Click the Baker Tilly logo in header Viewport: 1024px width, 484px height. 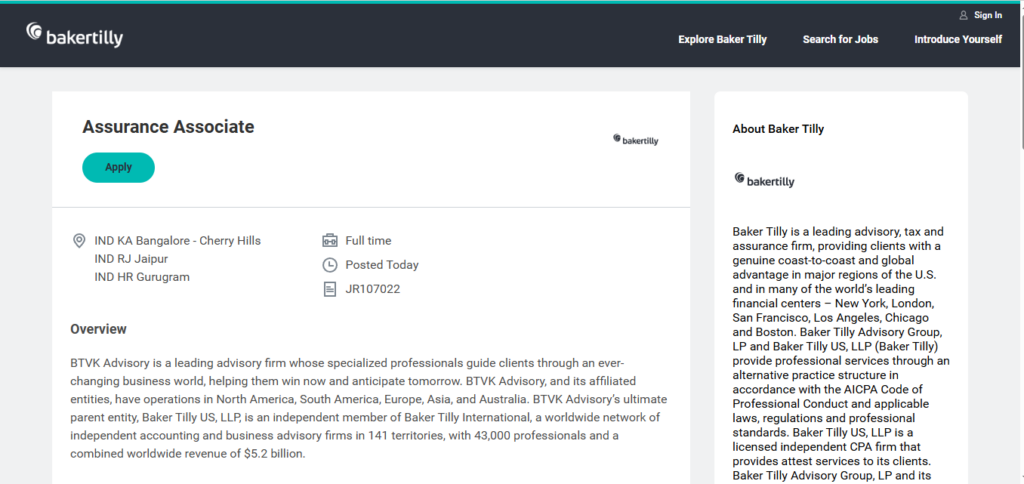[74, 35]
